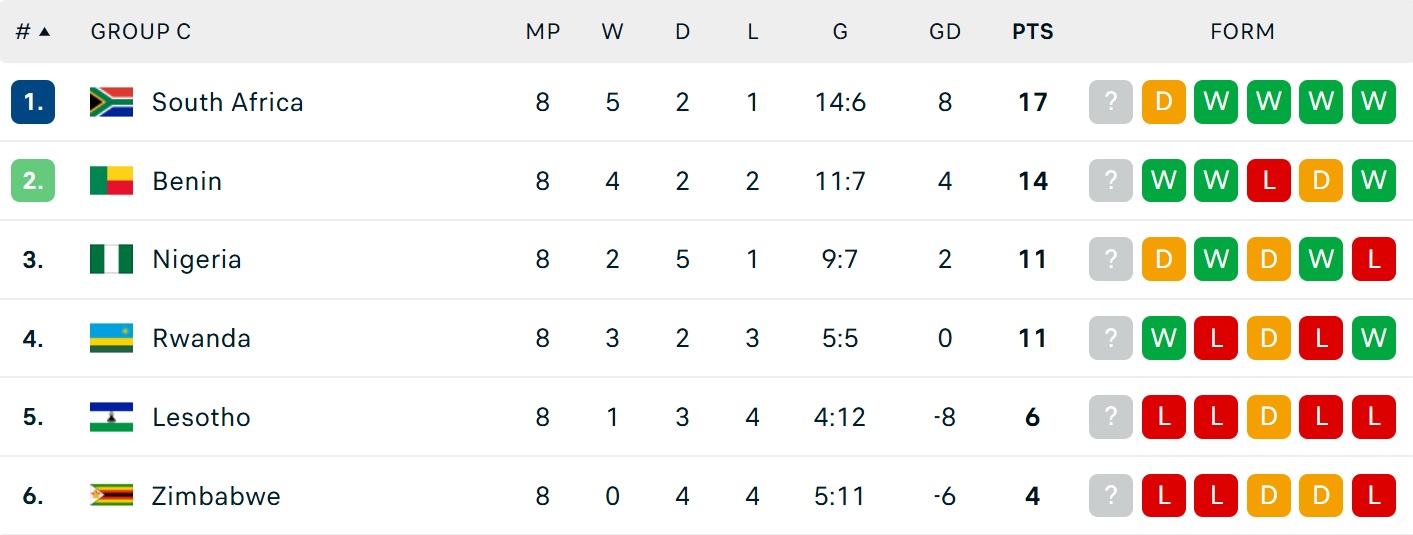Click the blue rank 1 position badge
The image size is (1413, 535).
[x=33, y=102]
